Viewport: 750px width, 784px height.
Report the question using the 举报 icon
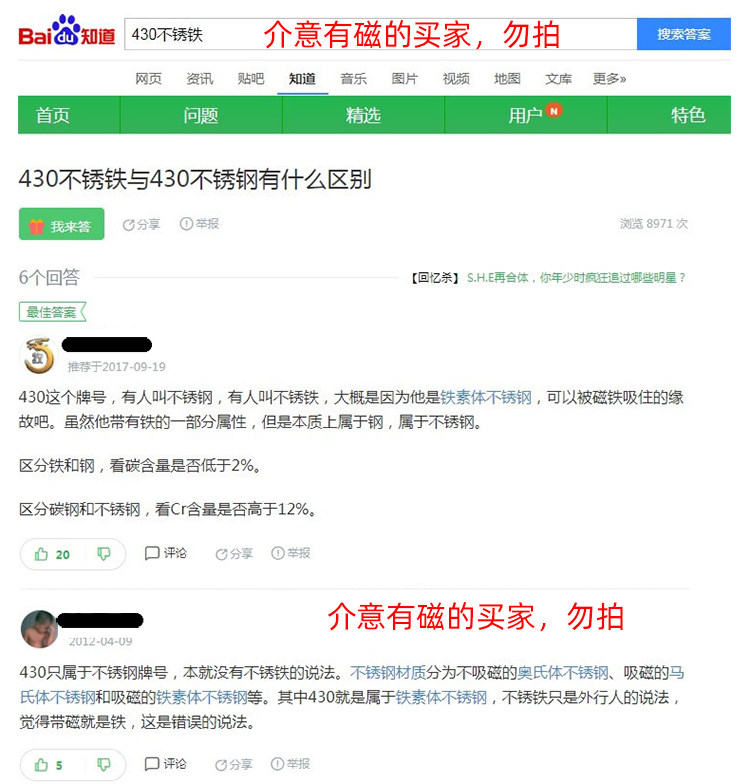coord(200,224)
